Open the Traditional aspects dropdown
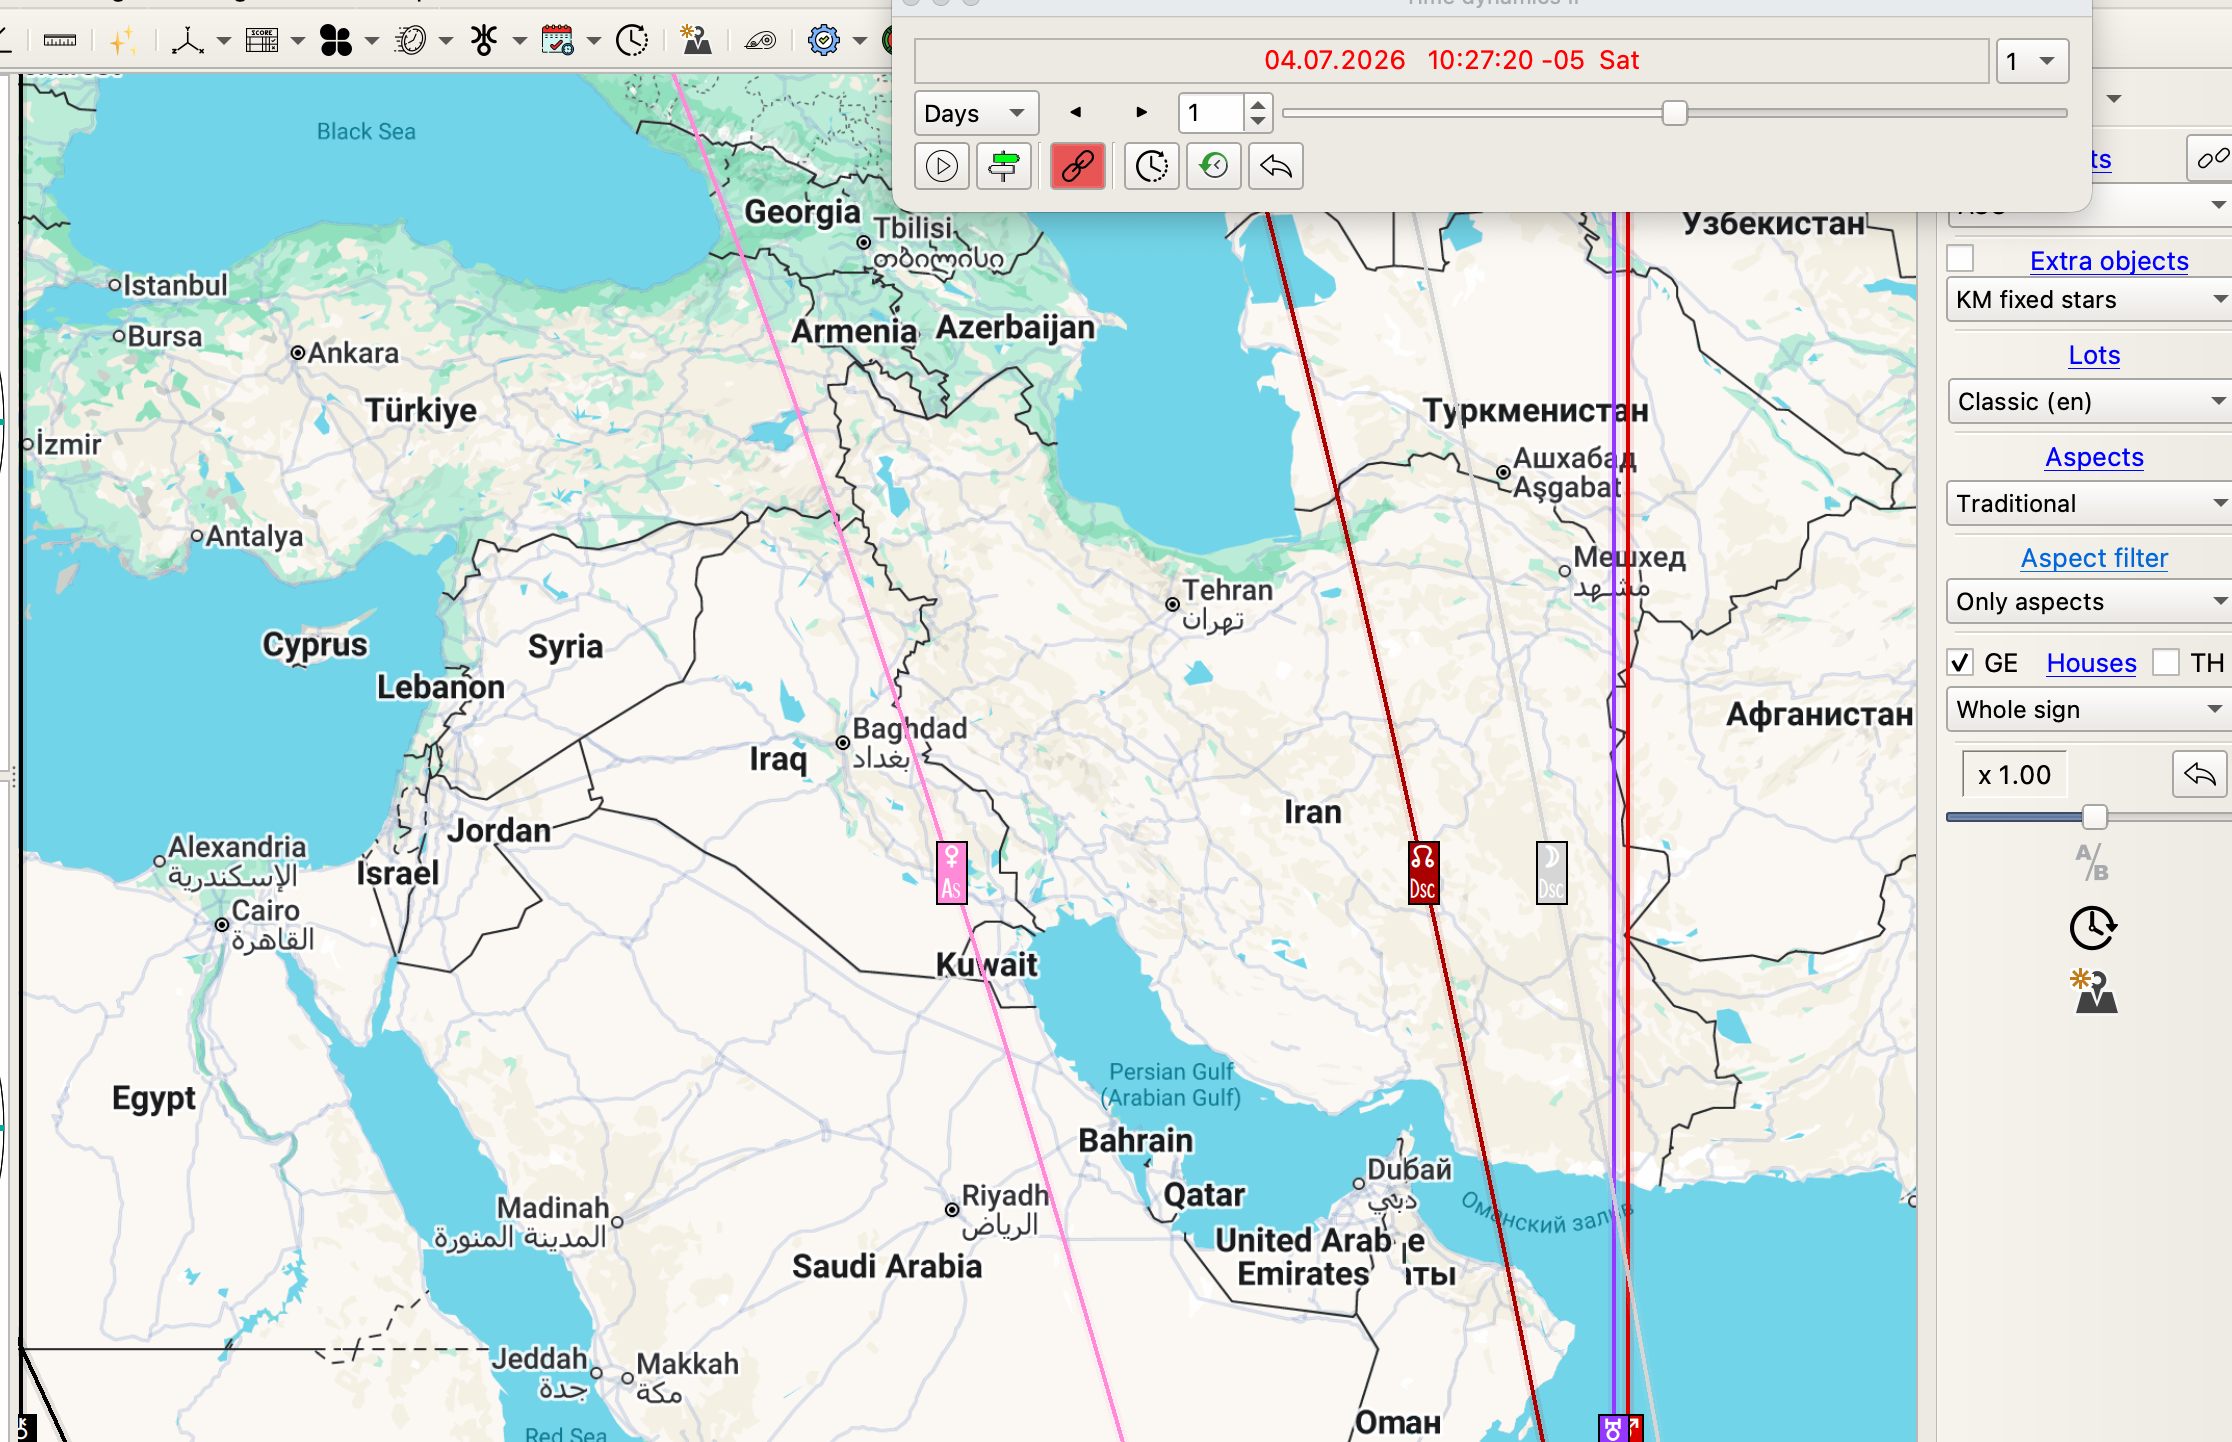 [2088, 504]
